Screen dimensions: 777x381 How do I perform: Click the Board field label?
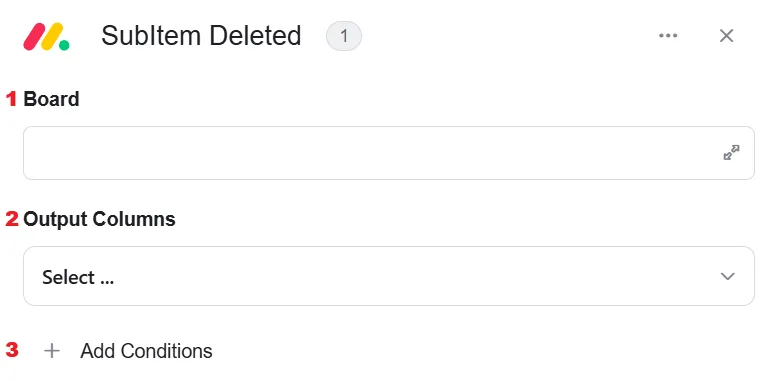52,99
